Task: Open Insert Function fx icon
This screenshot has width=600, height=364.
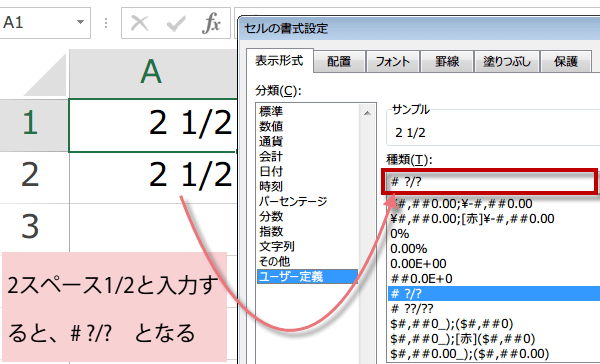Action: click(211, 24)
